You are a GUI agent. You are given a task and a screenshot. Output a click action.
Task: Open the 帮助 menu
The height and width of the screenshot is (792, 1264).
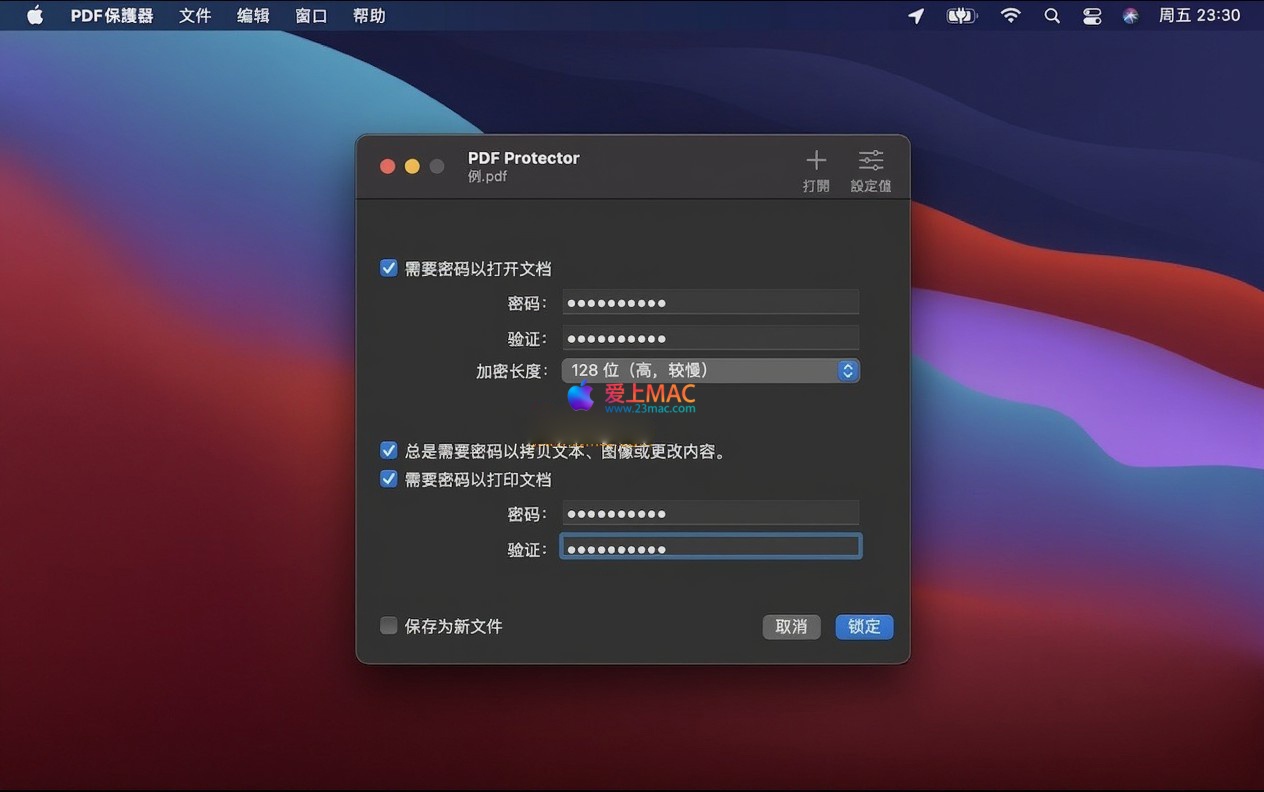[x=369, y=16]
